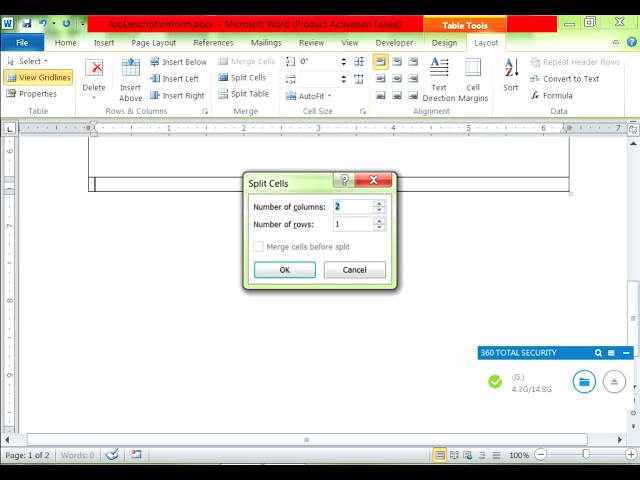Image resolution: width=640 pixels, height=480 pixels.
Task: Click OK in Split Cells dialog
Action: pos(285,270)
